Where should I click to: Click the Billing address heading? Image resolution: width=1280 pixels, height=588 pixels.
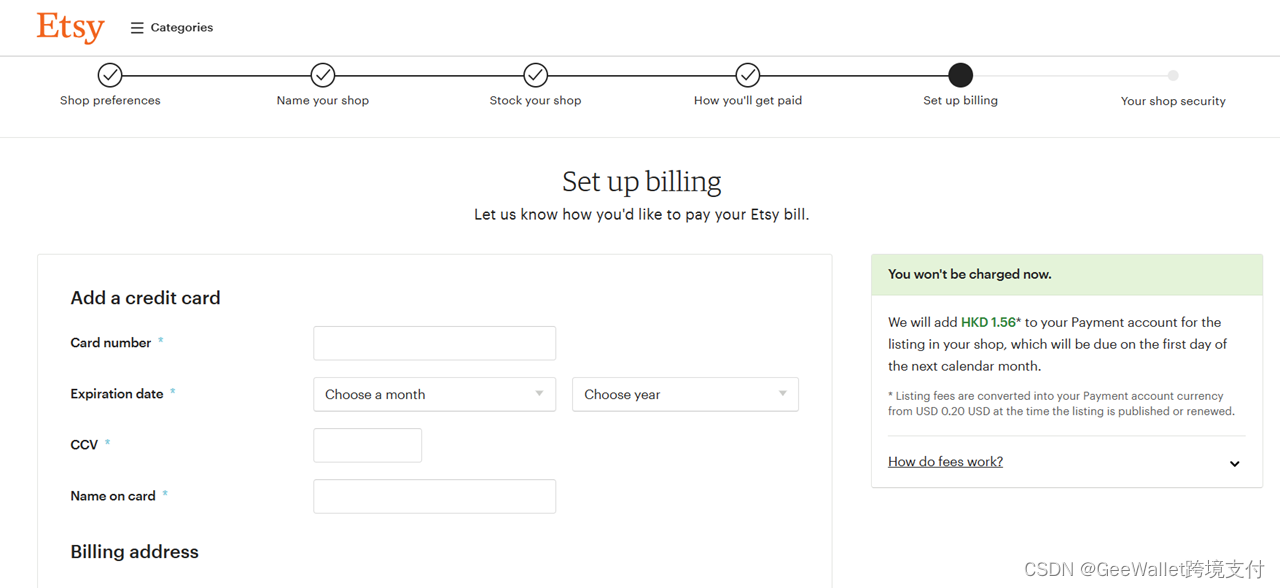(x=134, y=552)
